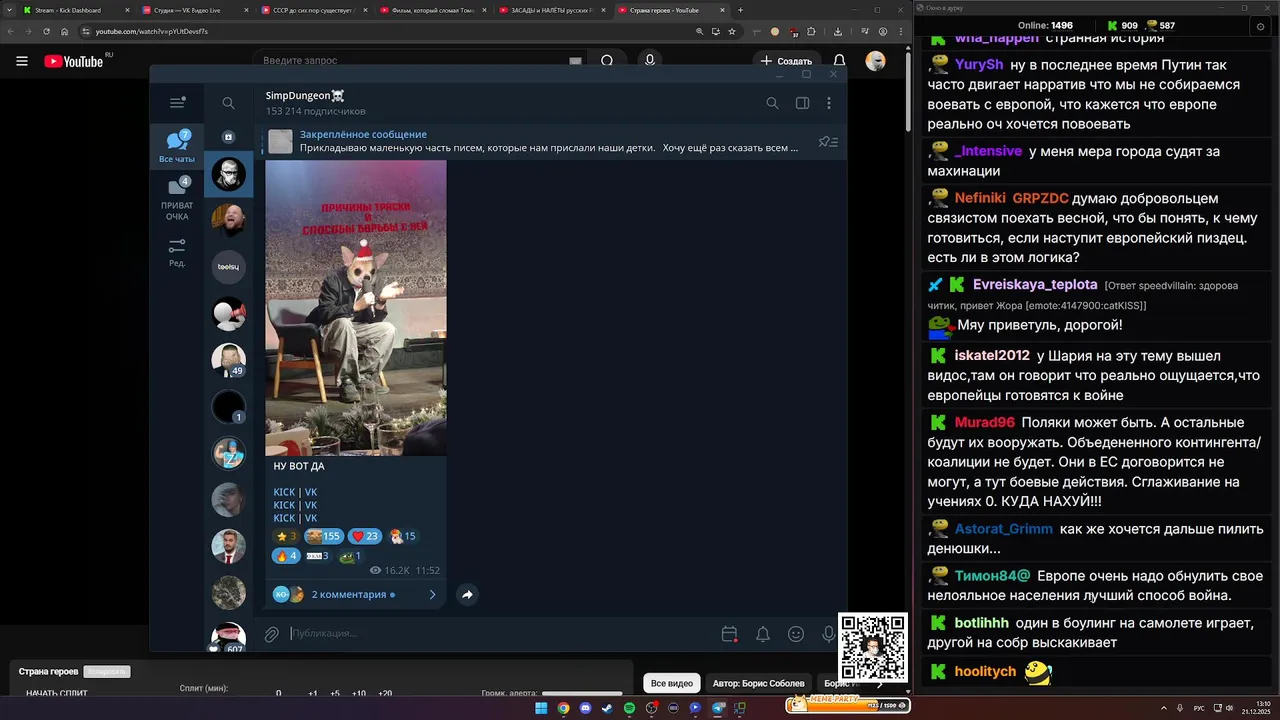The height and width of the screenshot is (720, 1280).
Task: Click the first VK link in post
Action: coord(311,492)
